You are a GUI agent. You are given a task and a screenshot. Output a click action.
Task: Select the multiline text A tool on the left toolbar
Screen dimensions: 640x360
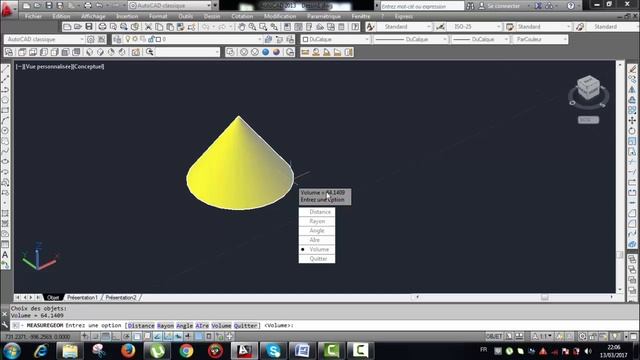(x=5, y=255)
